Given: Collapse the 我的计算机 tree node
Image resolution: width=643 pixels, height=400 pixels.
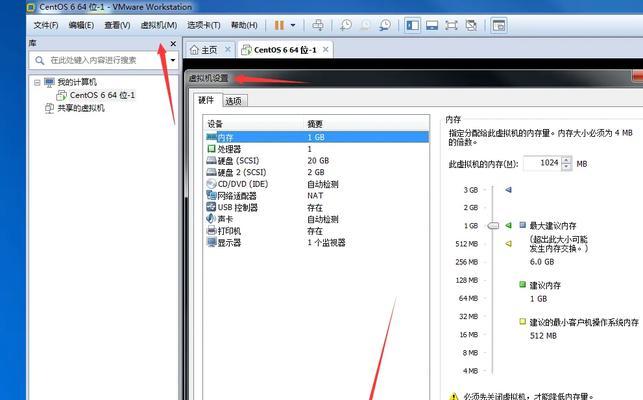Looking at the screenshot, I should coord(37,82).
